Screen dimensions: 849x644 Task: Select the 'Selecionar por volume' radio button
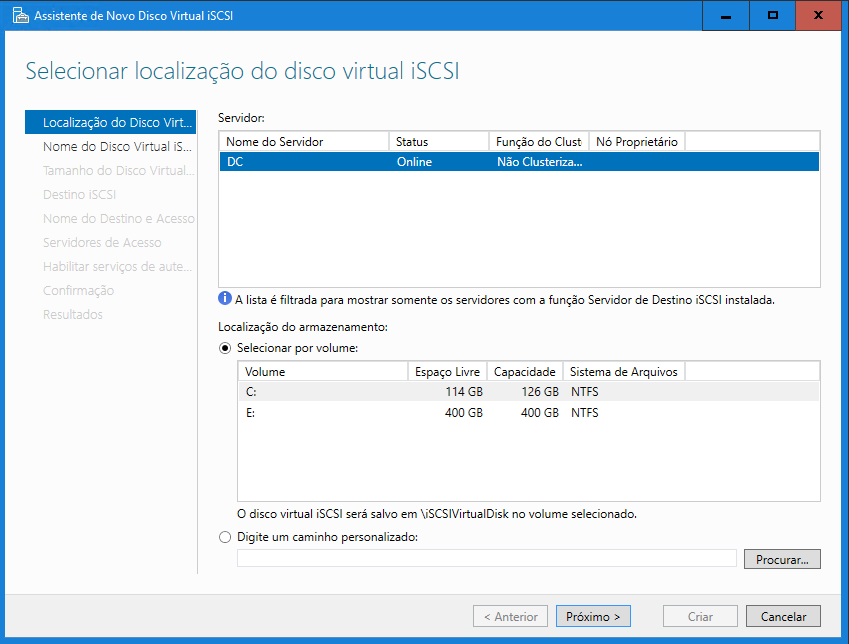[x=225, y=348]
